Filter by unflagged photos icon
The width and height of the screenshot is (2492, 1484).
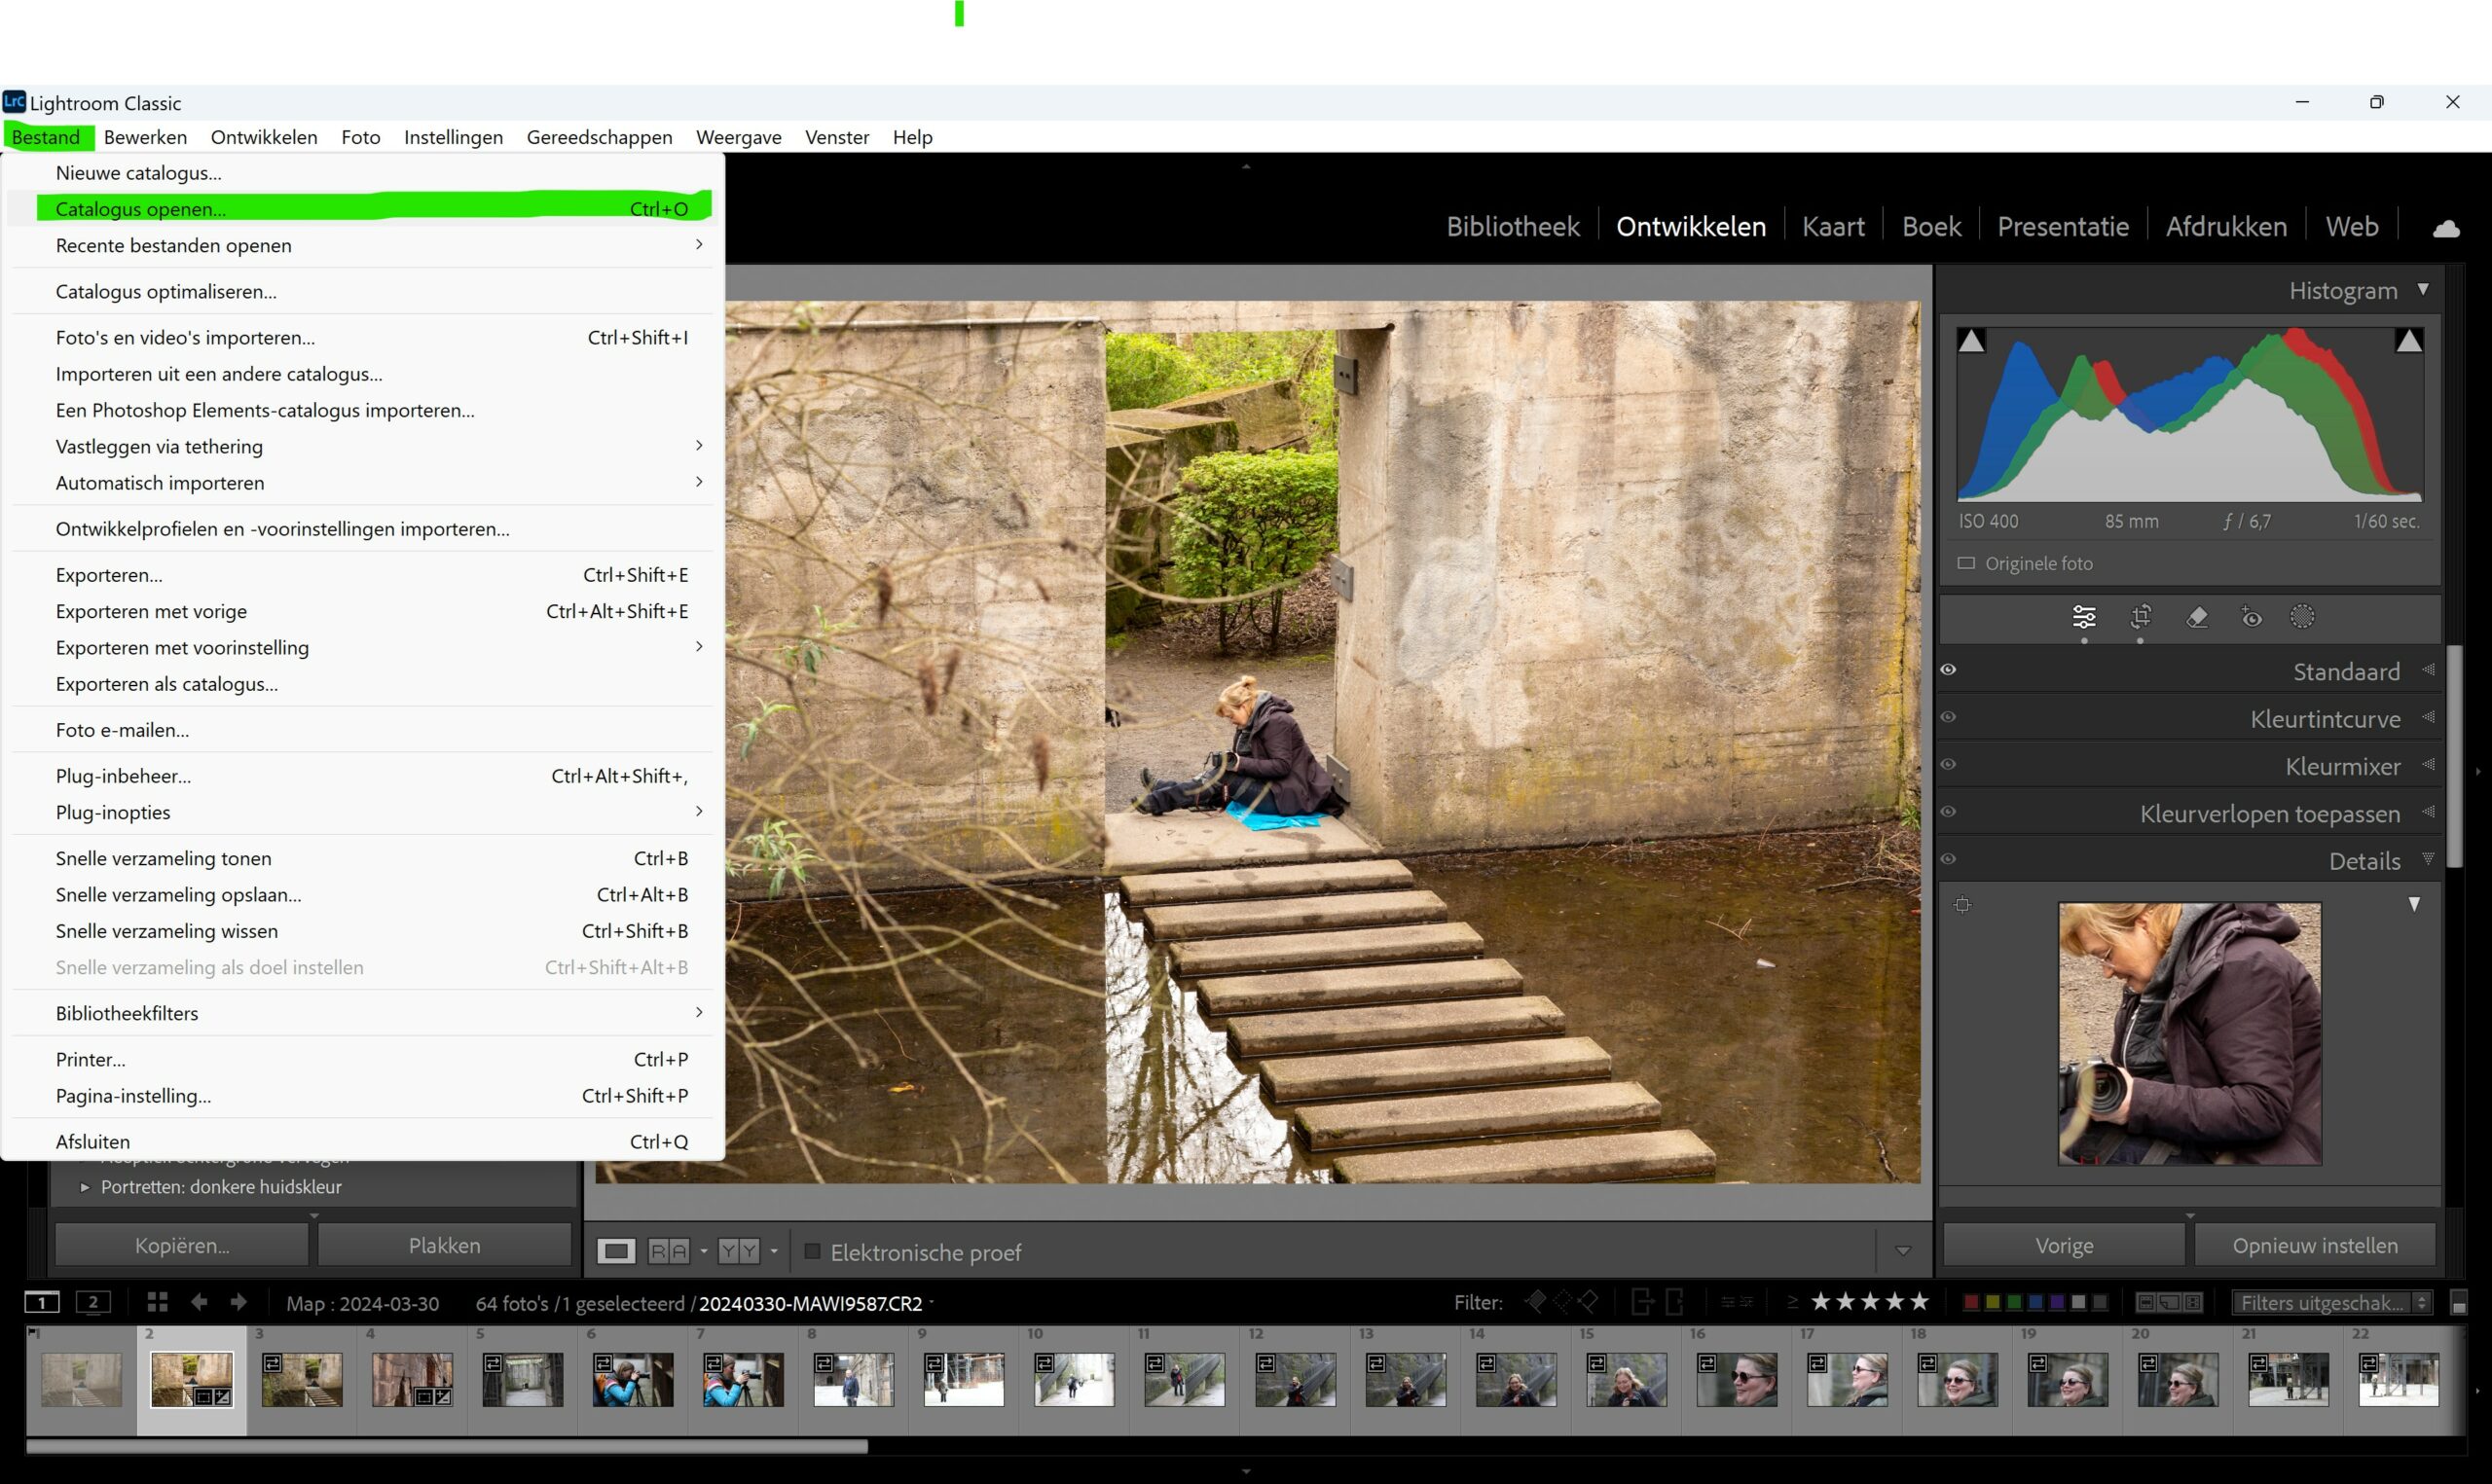1562,1302
